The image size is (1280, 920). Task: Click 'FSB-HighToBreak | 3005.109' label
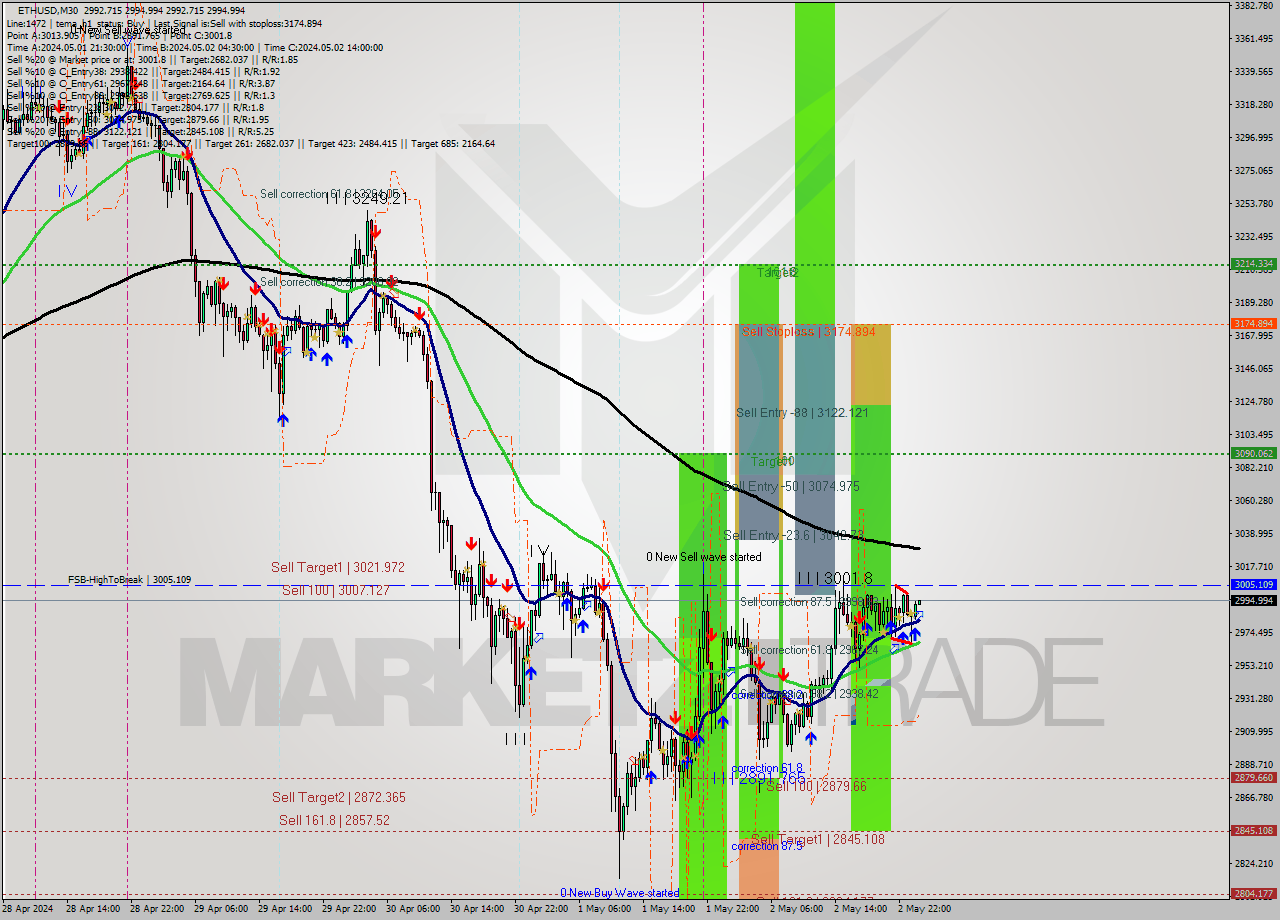pos(129,579)
